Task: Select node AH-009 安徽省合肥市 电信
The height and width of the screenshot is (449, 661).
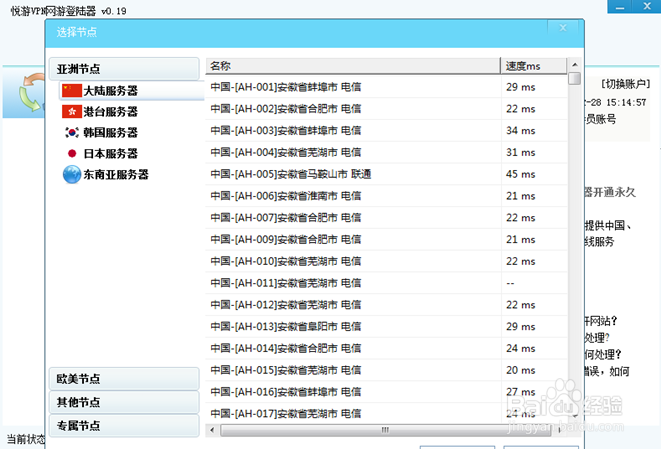Action: (x=386, y=239)
